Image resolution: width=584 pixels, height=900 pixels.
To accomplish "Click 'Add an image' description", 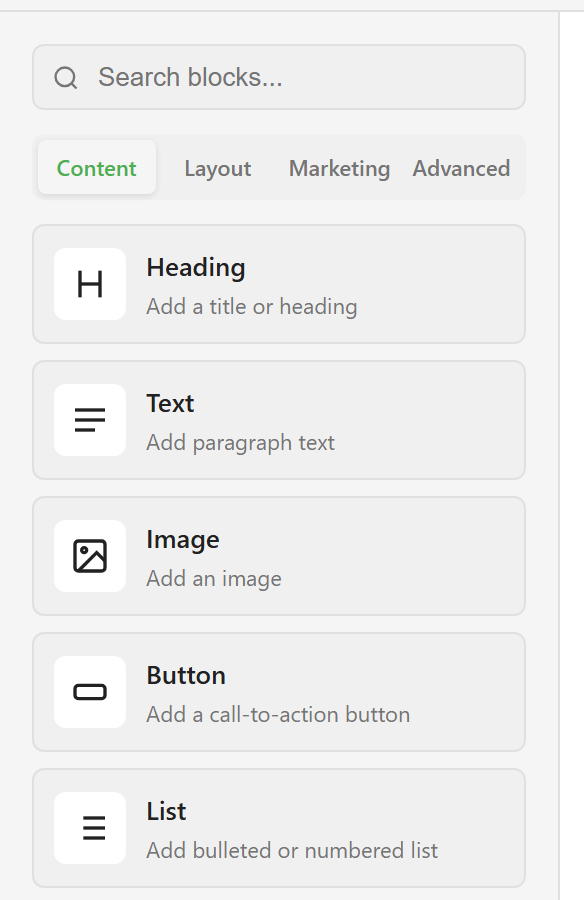I will click(214, 579).
